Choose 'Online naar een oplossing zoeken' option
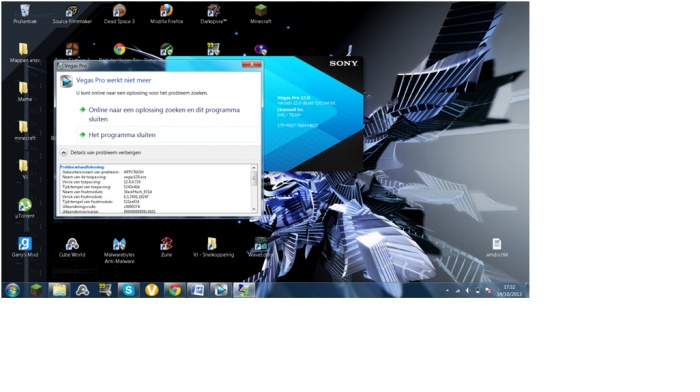 (164, 114)
